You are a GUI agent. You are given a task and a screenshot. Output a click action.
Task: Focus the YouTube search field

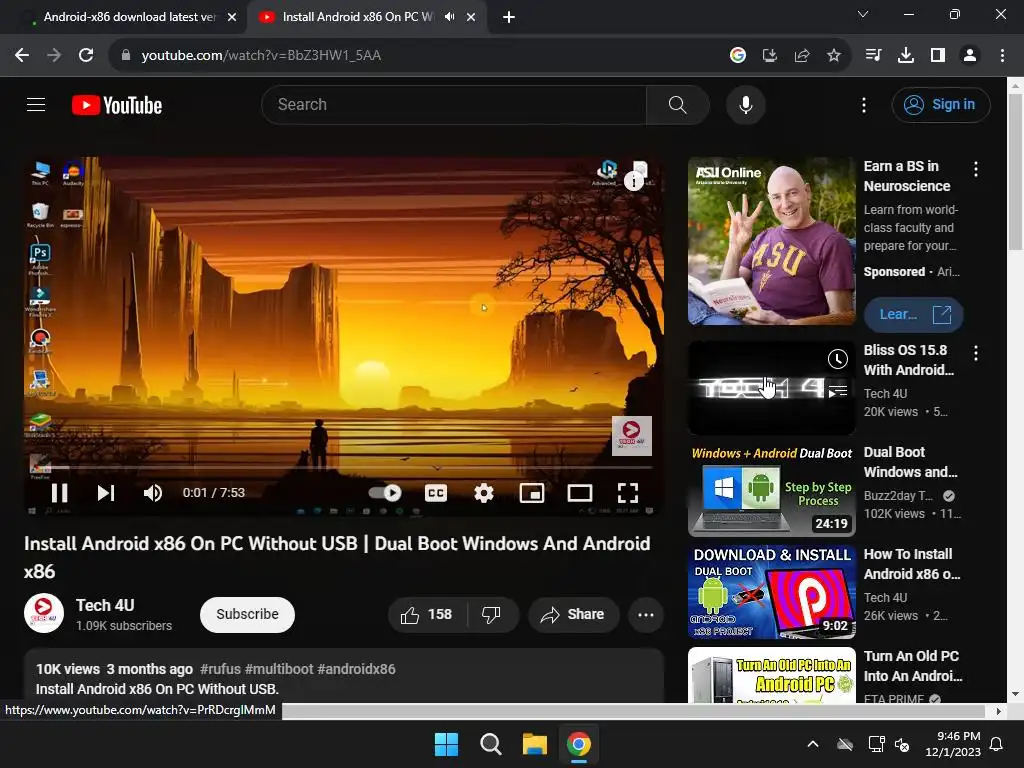tap(454, 104)
